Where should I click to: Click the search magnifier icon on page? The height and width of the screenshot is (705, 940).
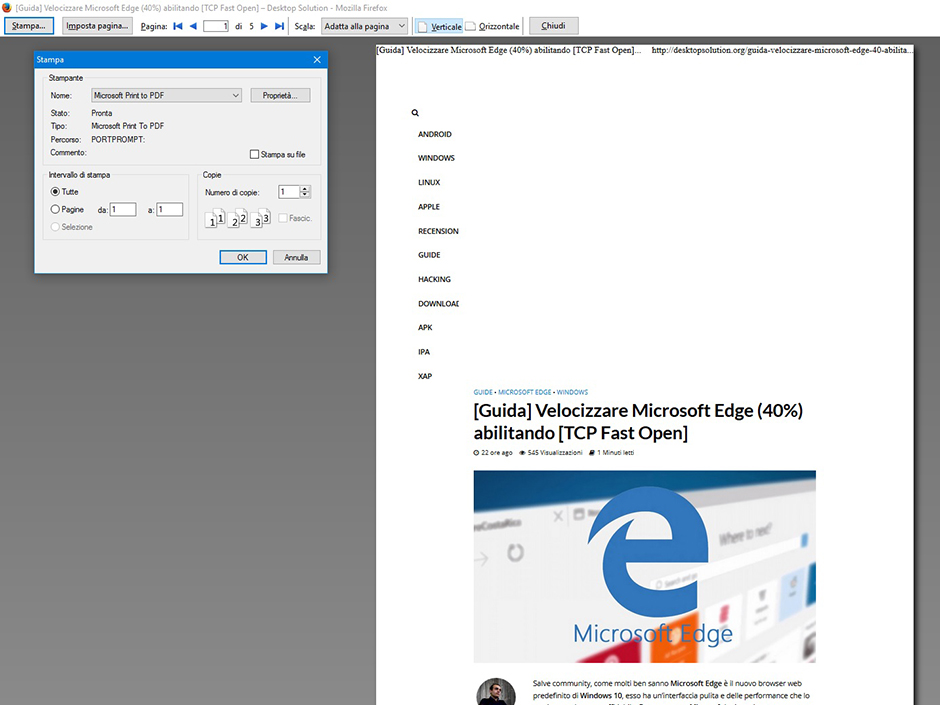tap(415, 113)
